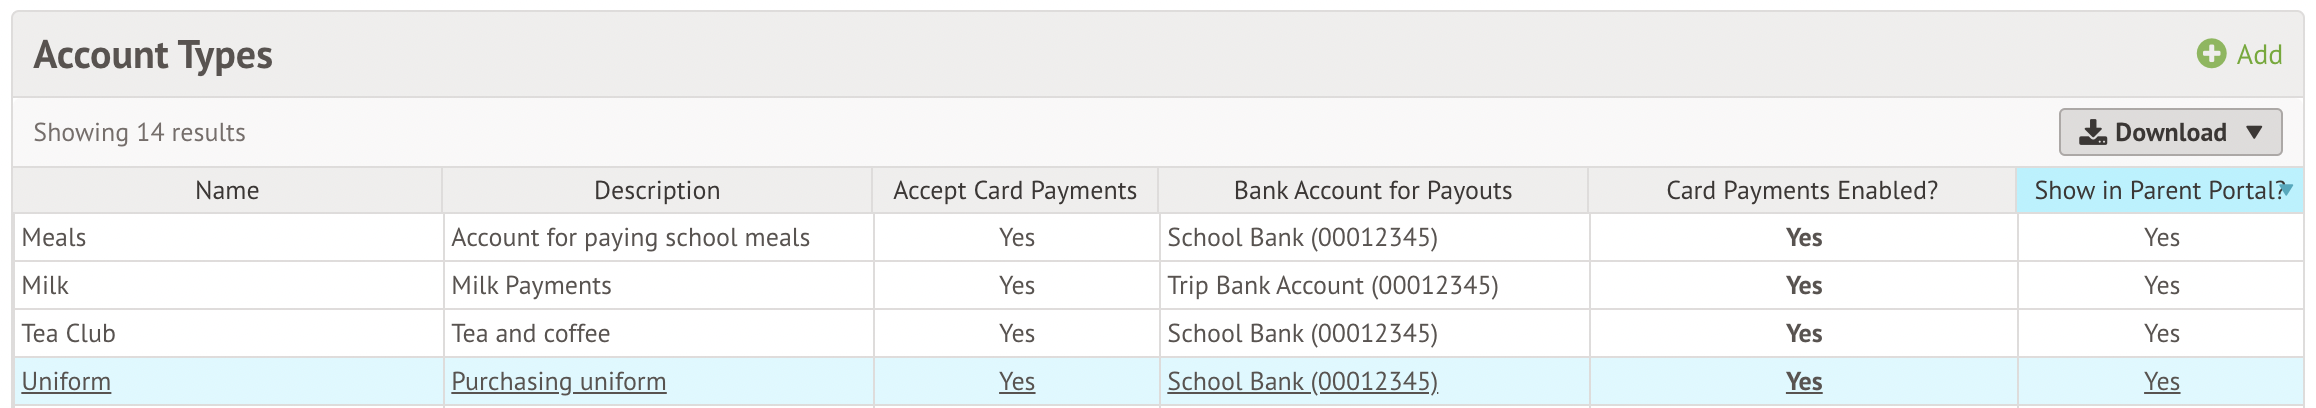Click Account for paying school meals description
Viewport: 2316px width, 408px height.
(x=630, y=237)
